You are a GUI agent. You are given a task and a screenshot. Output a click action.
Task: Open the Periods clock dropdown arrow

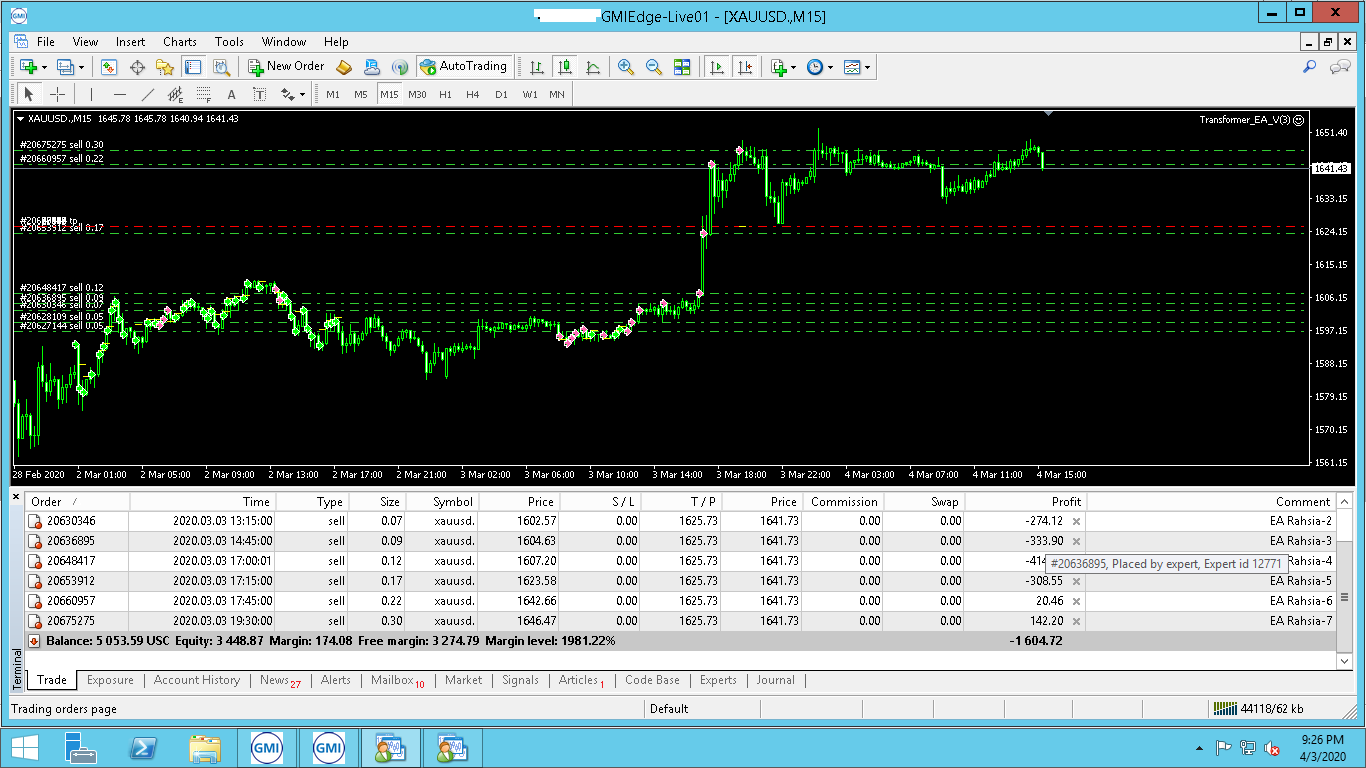tap(830, 67)
